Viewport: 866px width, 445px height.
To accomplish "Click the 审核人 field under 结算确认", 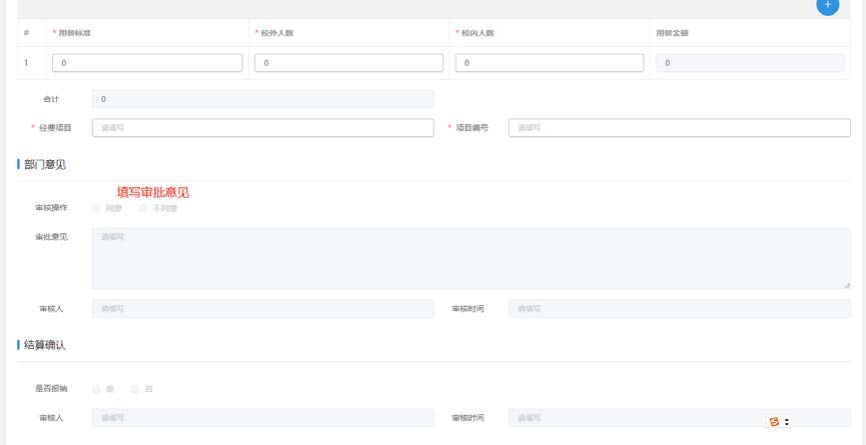I will 263,418.
